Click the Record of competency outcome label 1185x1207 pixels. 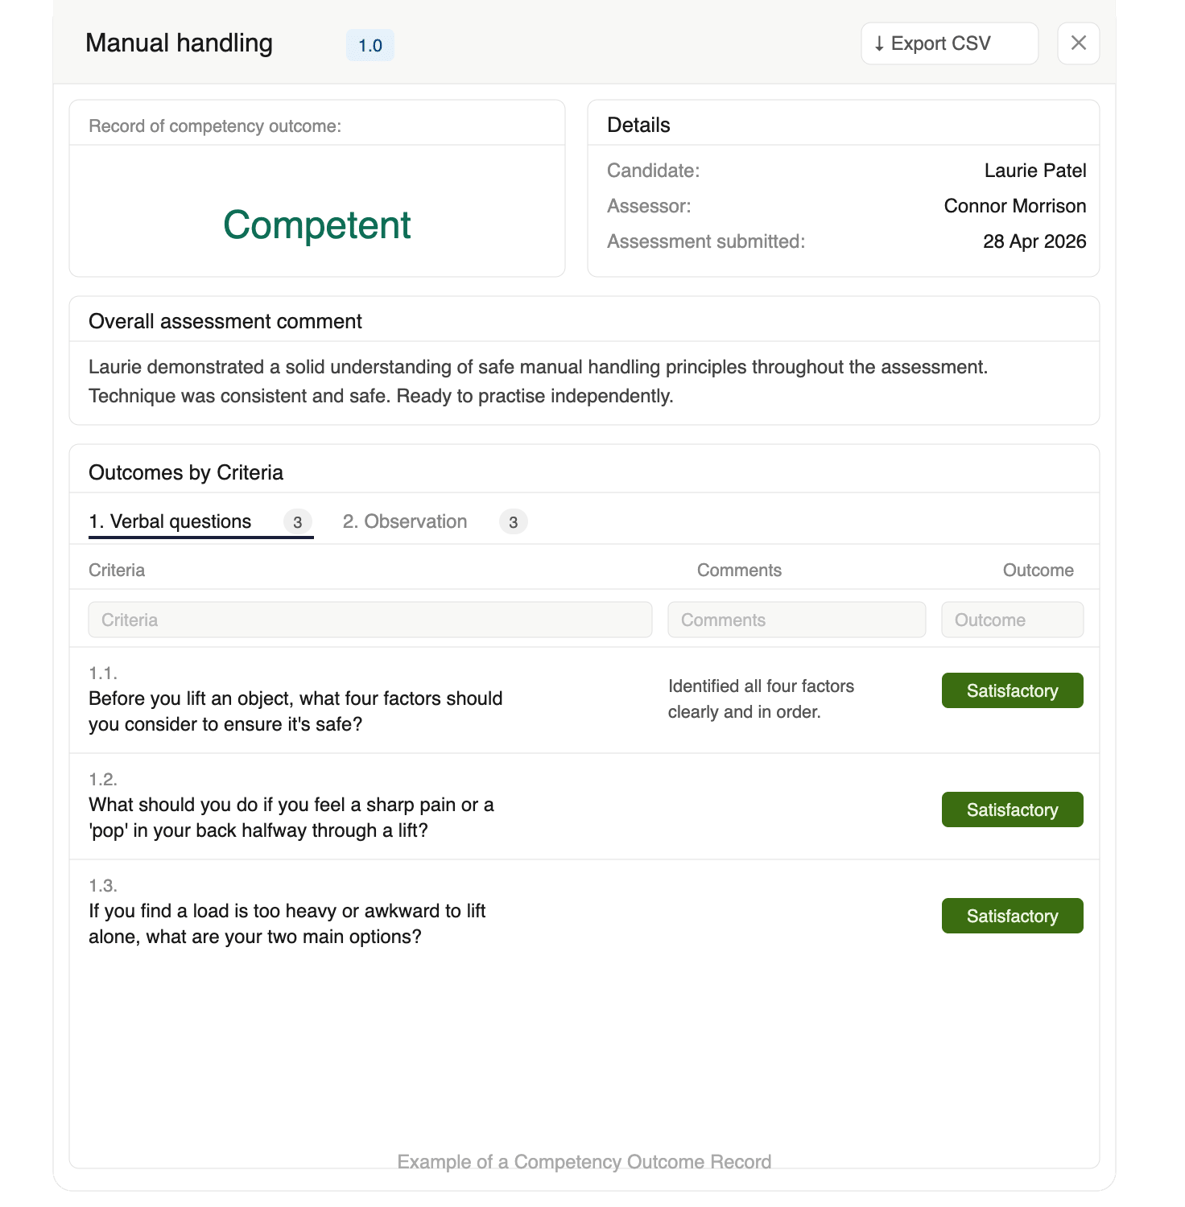tap(215, 126)
